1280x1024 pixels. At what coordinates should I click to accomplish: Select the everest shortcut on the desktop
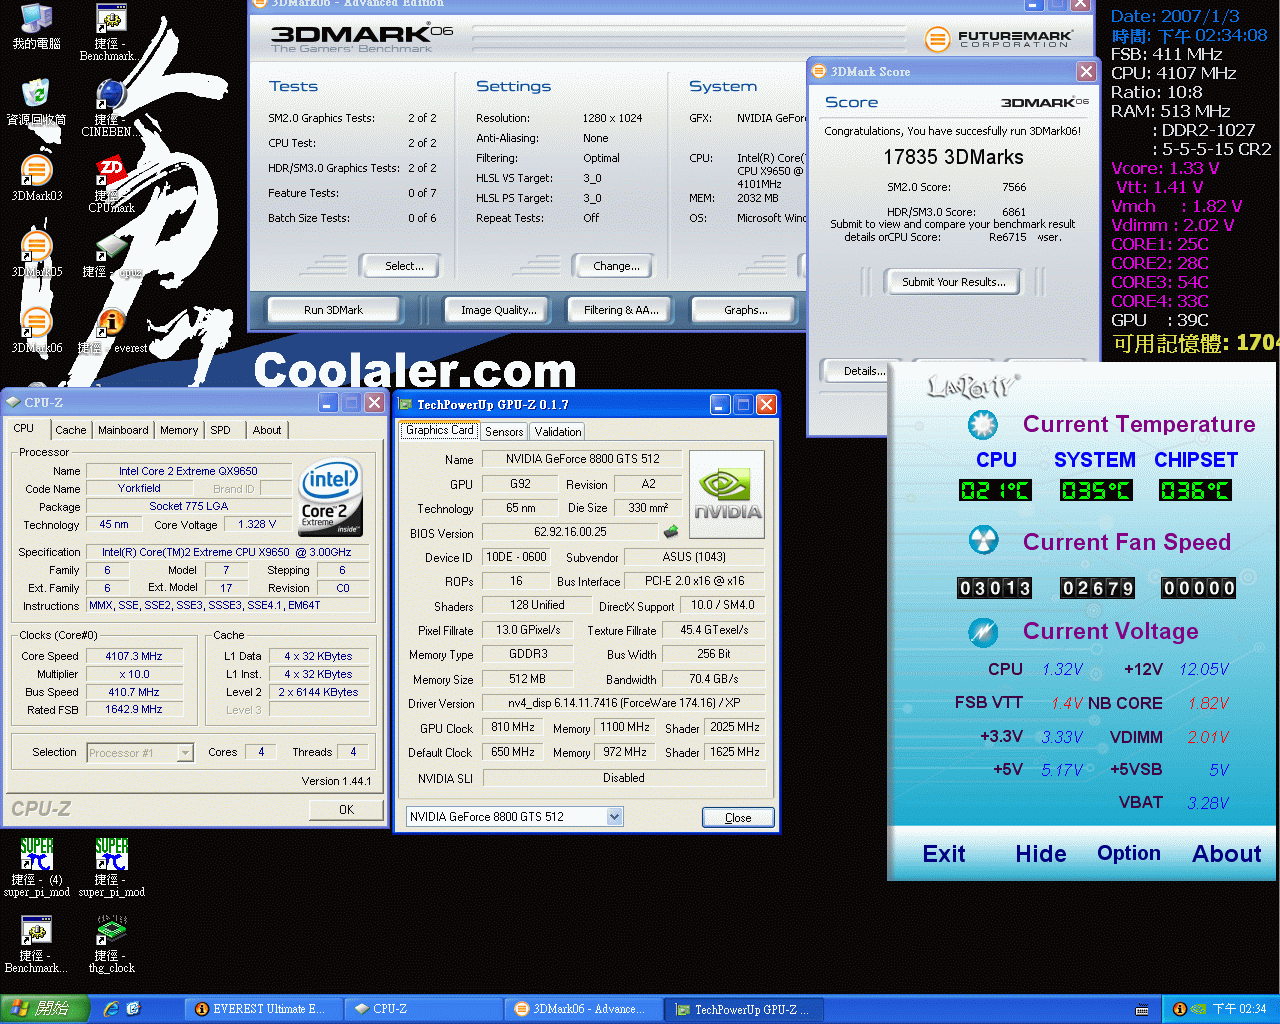tap(111, 330)
